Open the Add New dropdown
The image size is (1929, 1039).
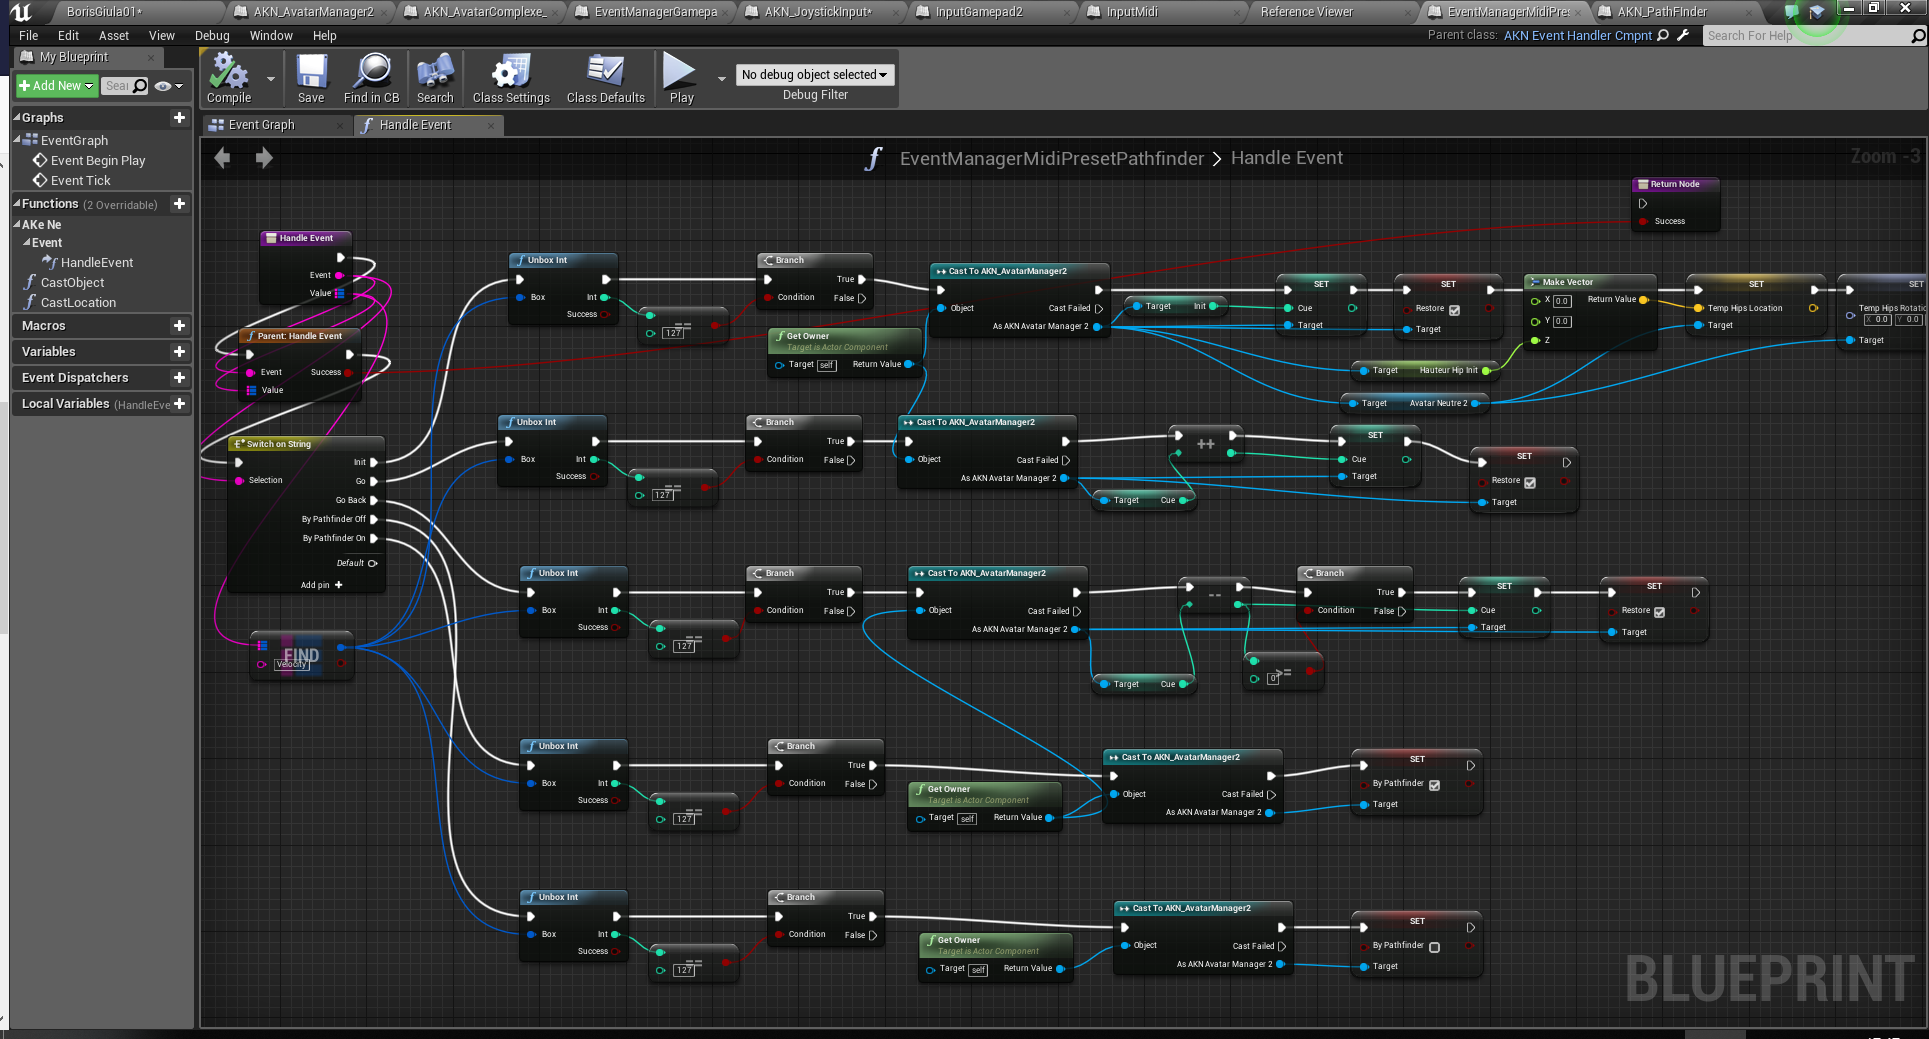[57, 86]
